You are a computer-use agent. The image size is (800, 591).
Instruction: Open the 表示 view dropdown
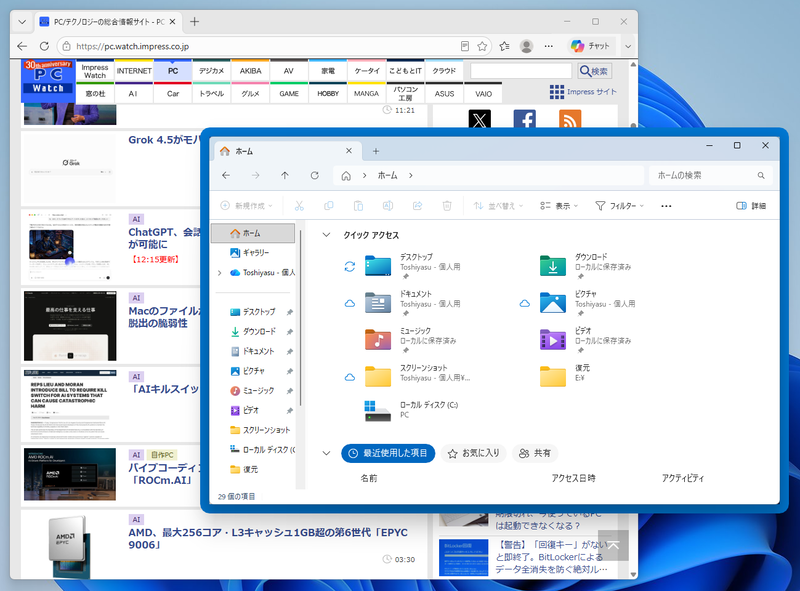tap(559, 206)
